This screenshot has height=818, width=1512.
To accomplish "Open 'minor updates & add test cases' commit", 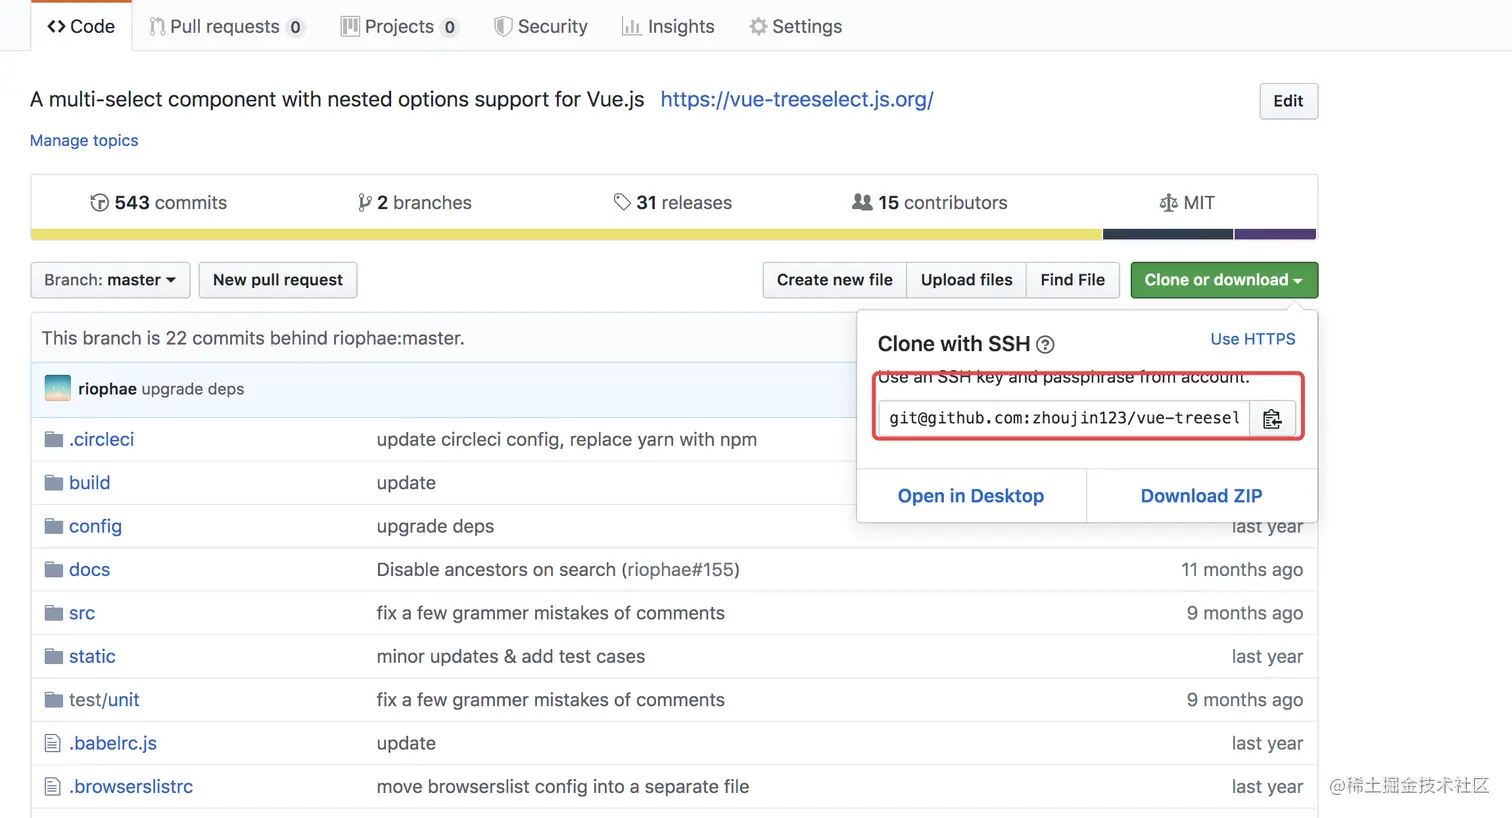I will 511,656.
